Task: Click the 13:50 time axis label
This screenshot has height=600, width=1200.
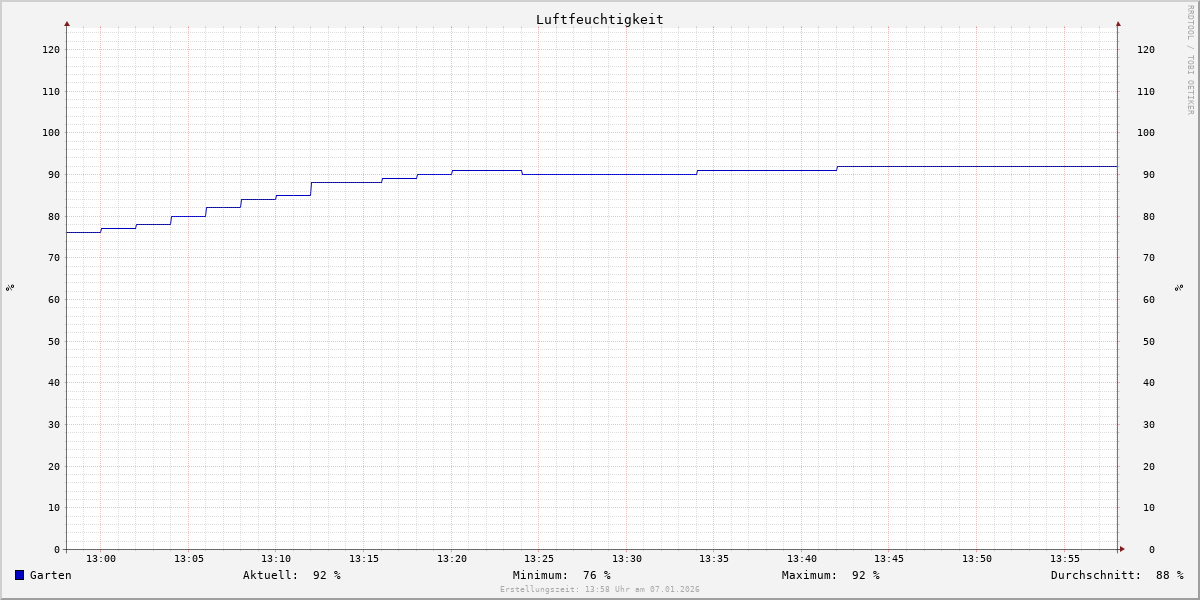Action: tap(977, 559)
